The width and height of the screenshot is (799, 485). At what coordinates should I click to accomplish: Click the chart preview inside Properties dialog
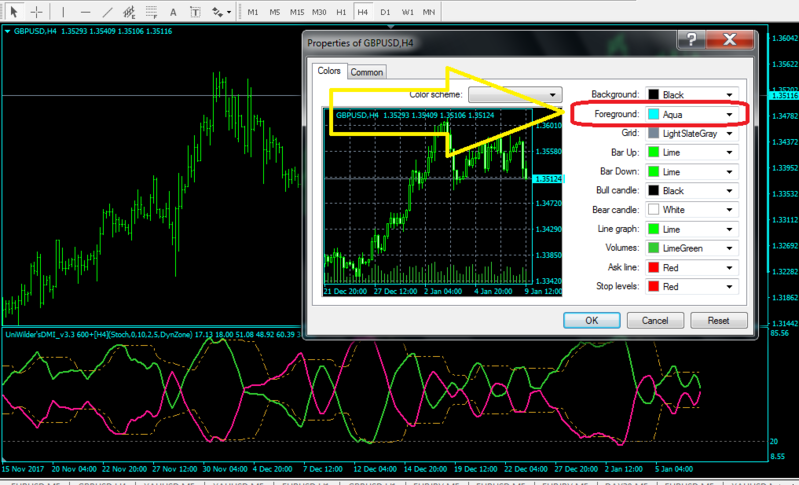click(x=443, y=202)
